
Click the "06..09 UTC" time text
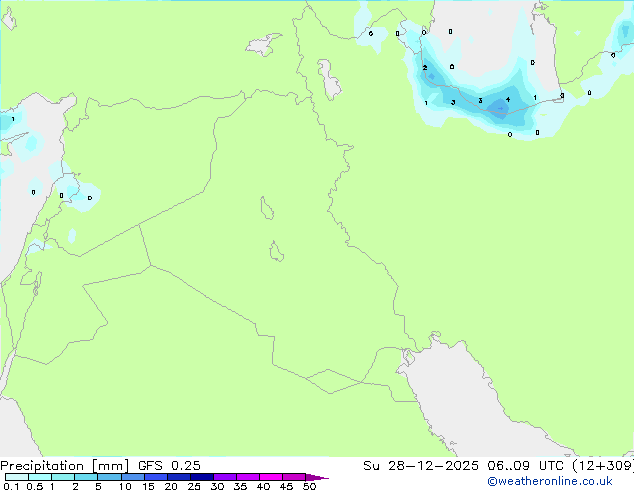click(526, 466)
